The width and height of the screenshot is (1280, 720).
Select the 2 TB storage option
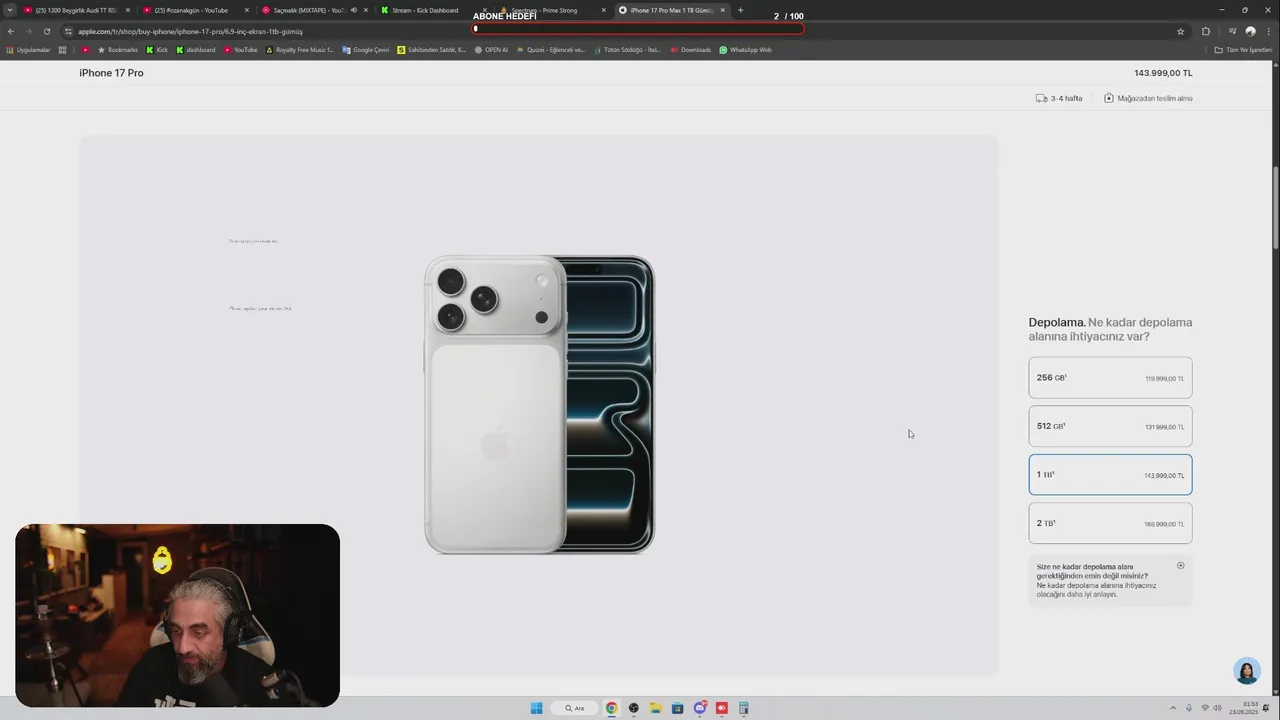point(1110,523)
